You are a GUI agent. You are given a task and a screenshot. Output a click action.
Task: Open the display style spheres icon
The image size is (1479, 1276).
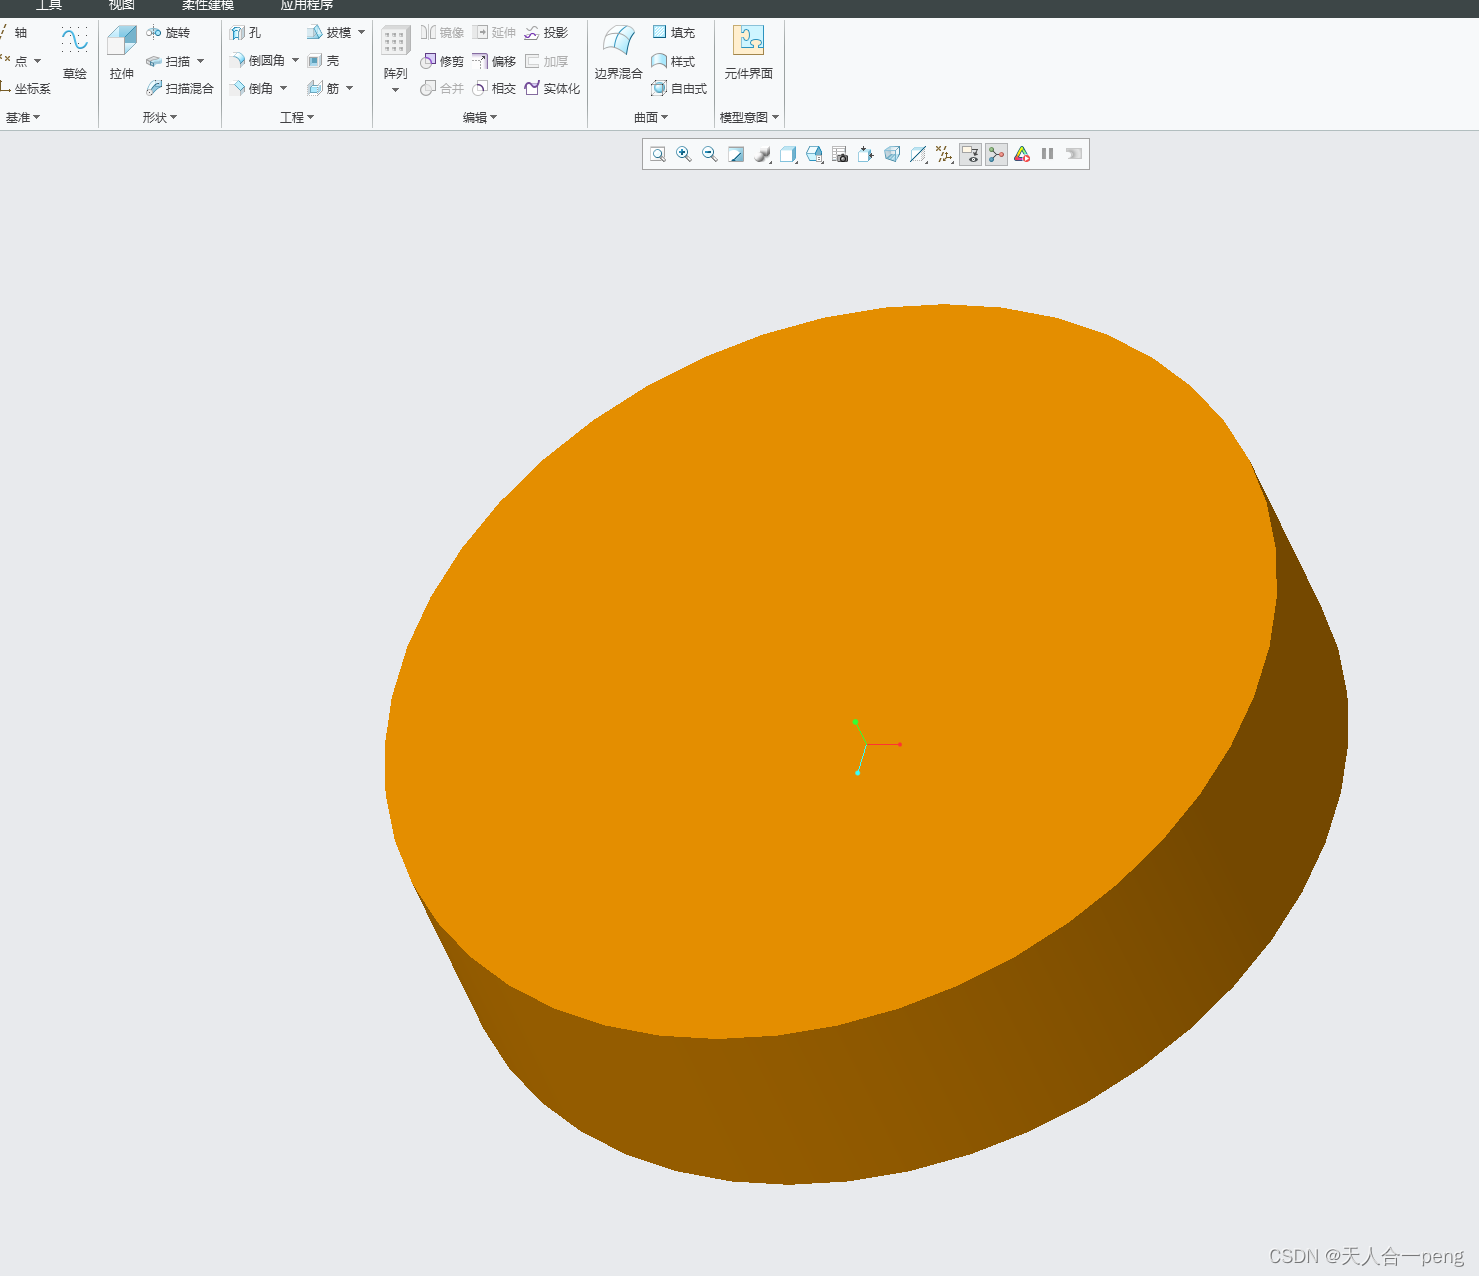762,154
